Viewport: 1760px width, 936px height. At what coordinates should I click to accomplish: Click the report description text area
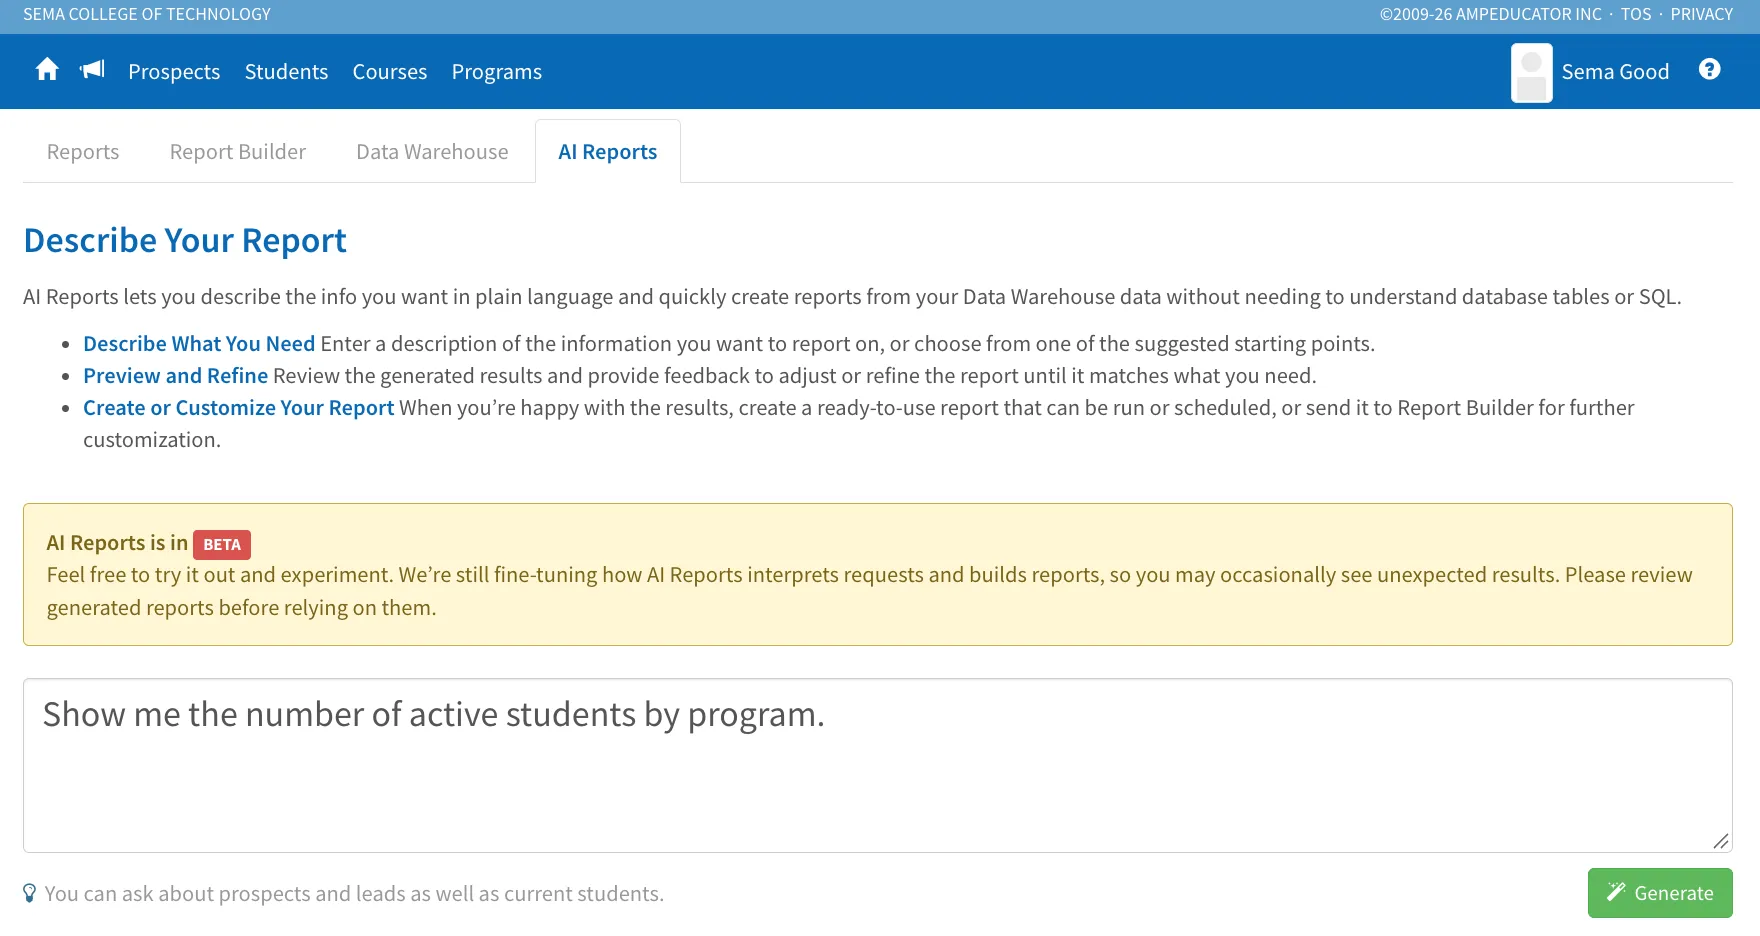tap(878, 766)
